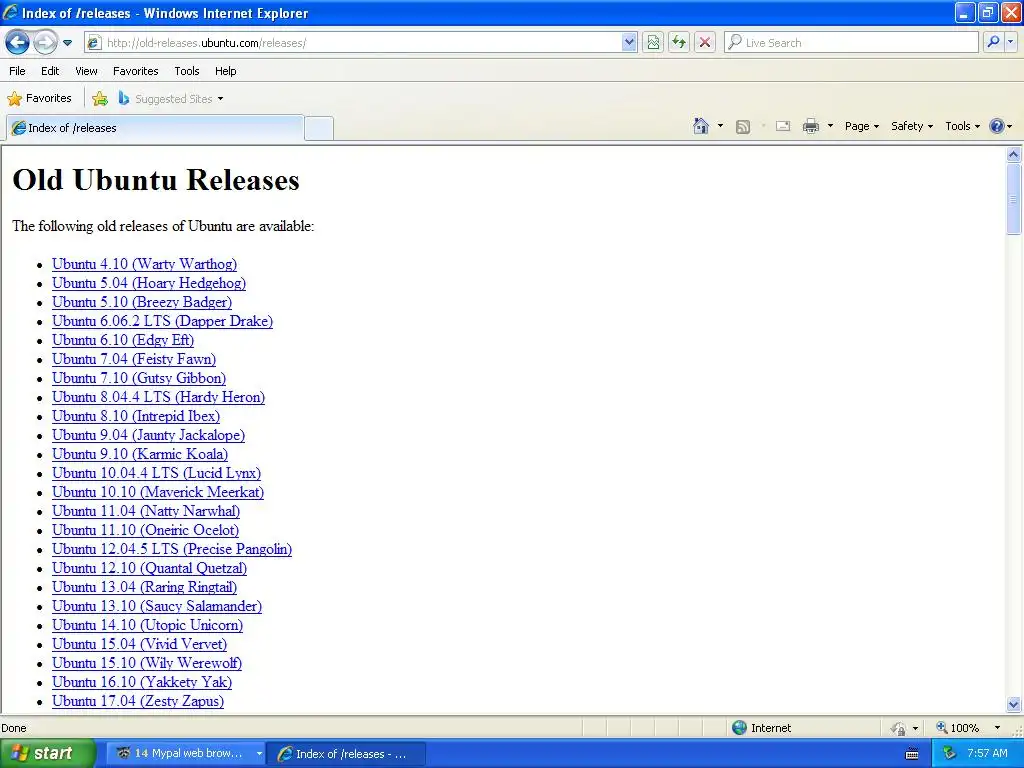Open Ubuntu 17.04 (Zesty Zapus) link
The width and height of the screenshot is (1024, 768).
tap(138, 701)
